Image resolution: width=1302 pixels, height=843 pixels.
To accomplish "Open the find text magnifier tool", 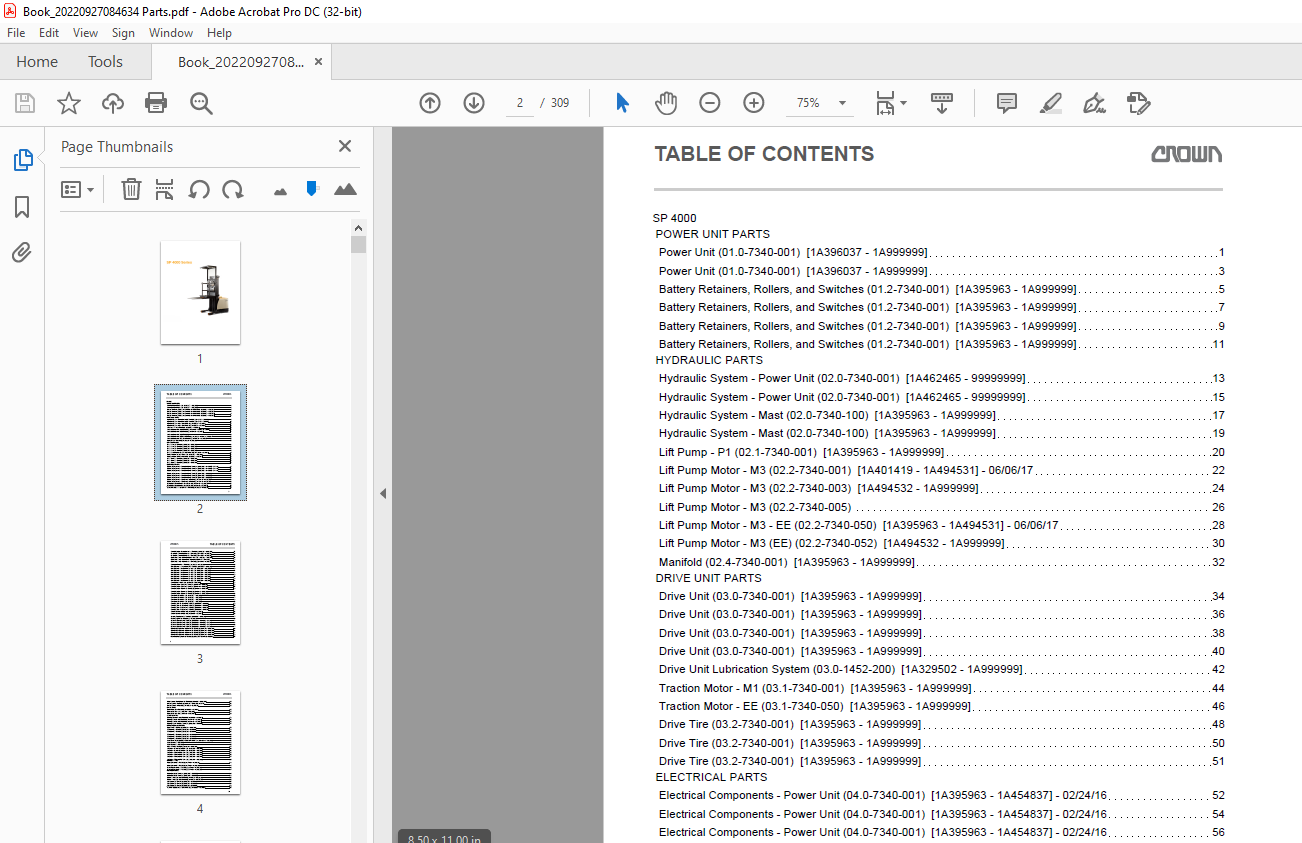I will pos(202,103).
